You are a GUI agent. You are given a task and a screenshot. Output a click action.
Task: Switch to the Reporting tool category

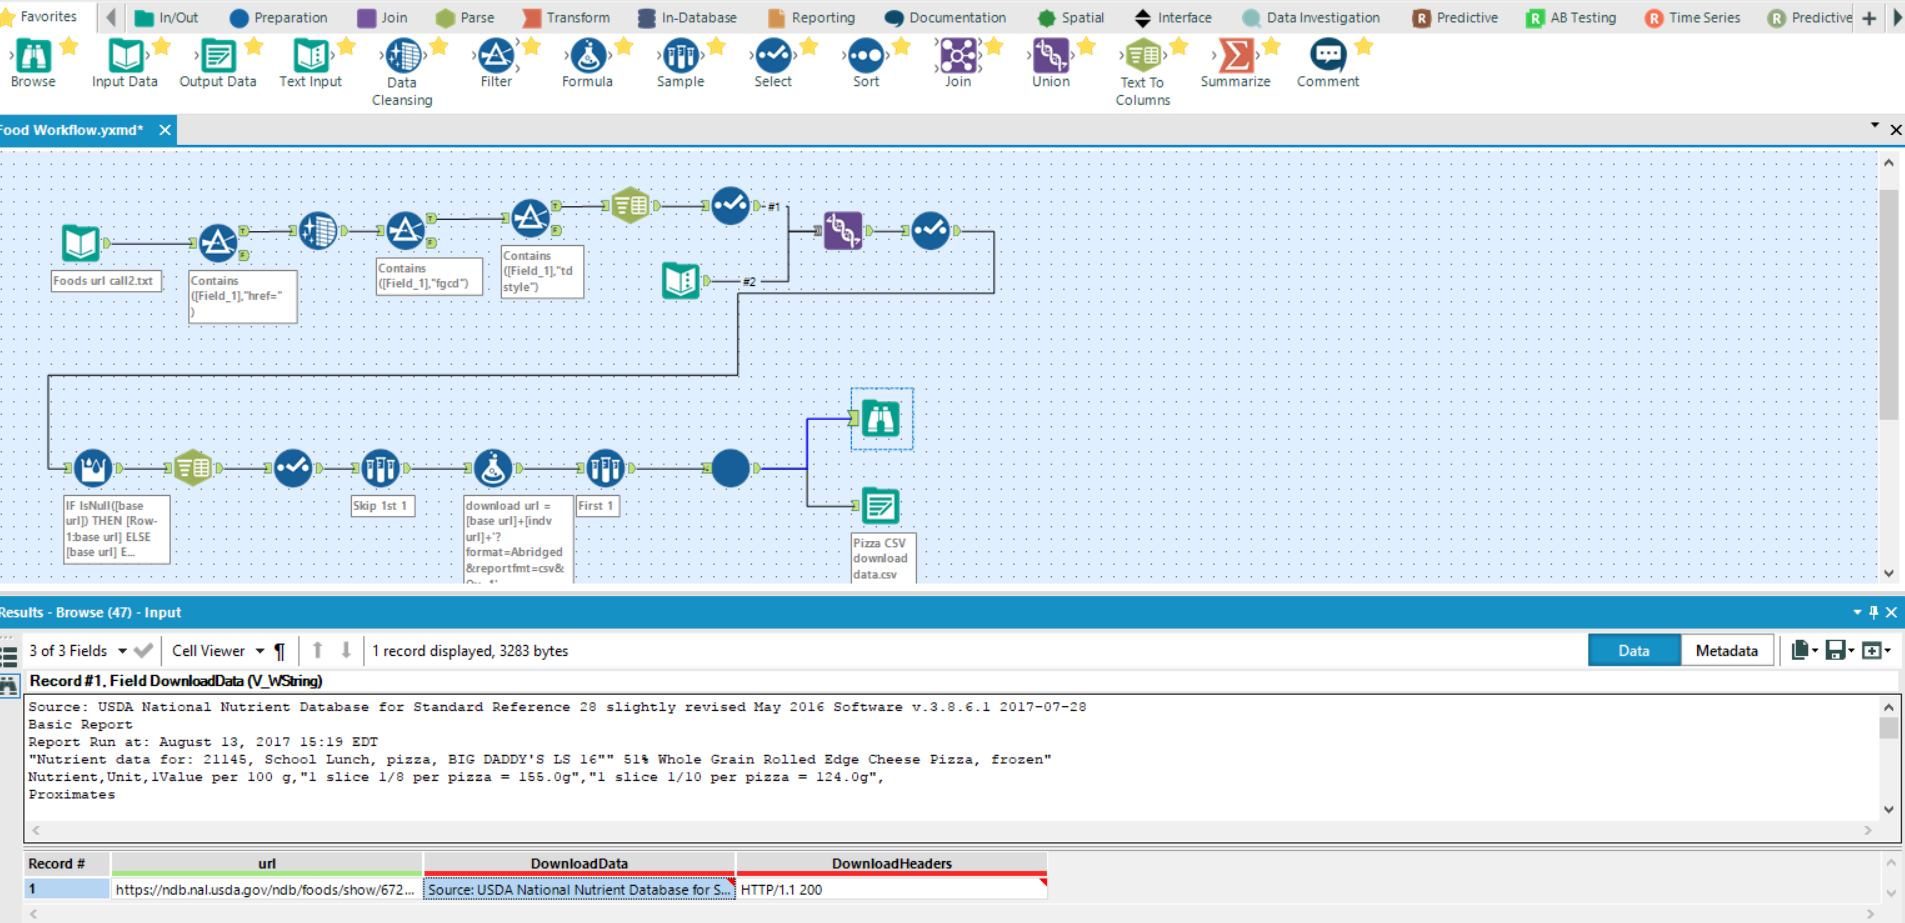[811, 18]
